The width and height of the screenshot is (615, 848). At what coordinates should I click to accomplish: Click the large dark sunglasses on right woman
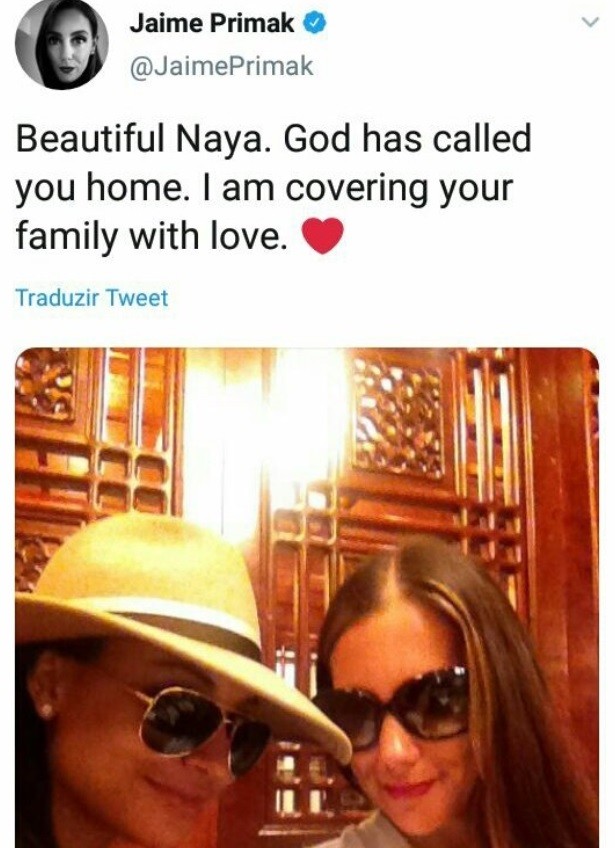tap(393, 704)
